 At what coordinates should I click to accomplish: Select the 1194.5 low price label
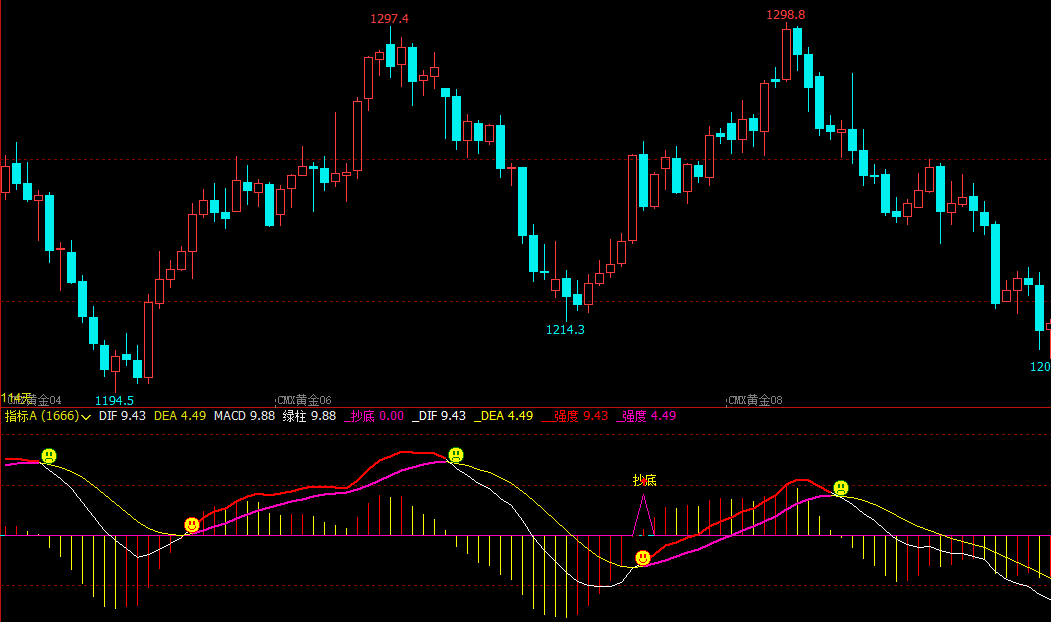click(115, 401)
